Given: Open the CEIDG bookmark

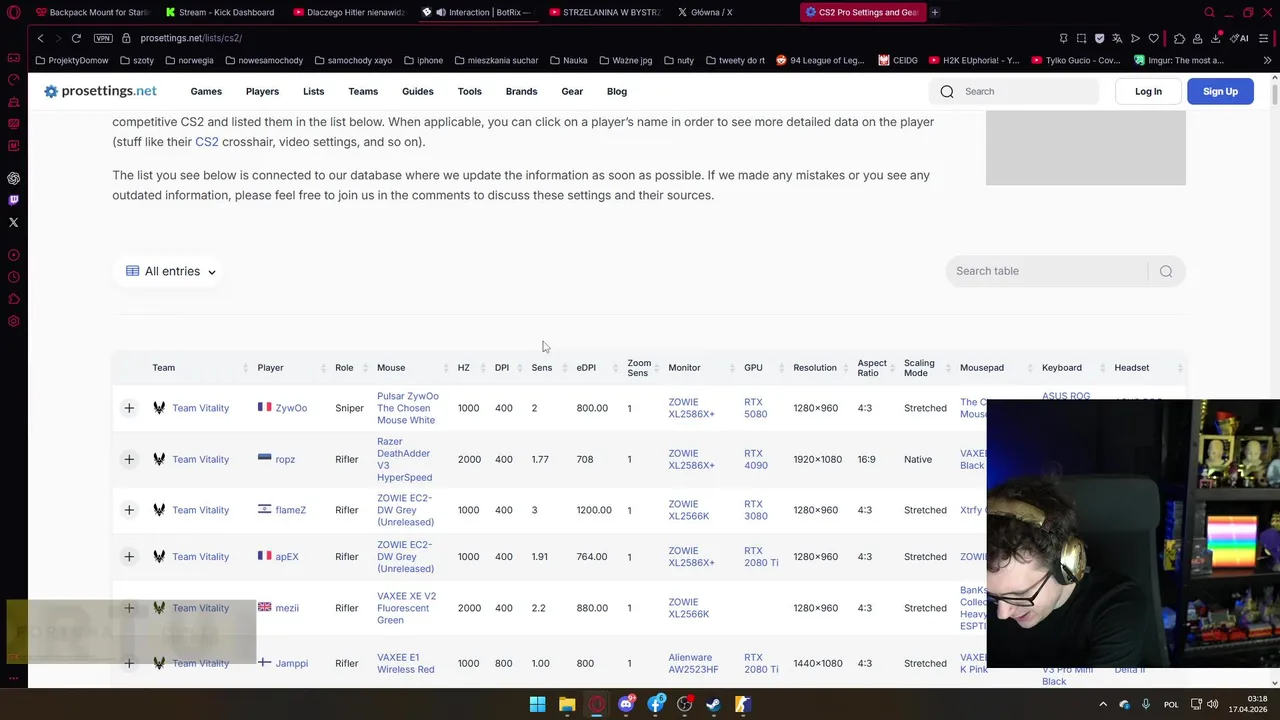Looking at the screenshot, I should tap(898, 60).
